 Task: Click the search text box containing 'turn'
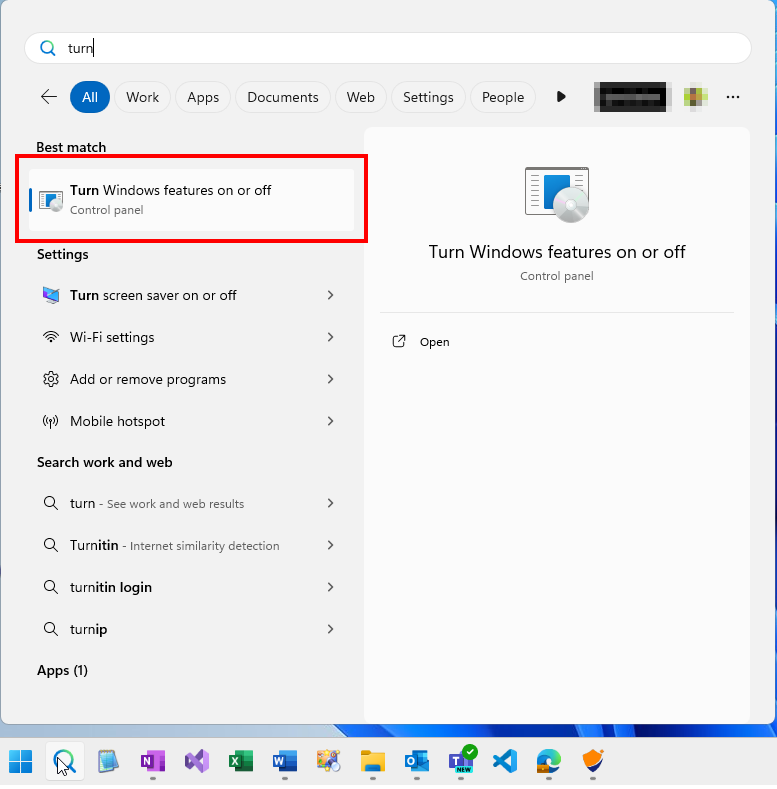point(400,48)
